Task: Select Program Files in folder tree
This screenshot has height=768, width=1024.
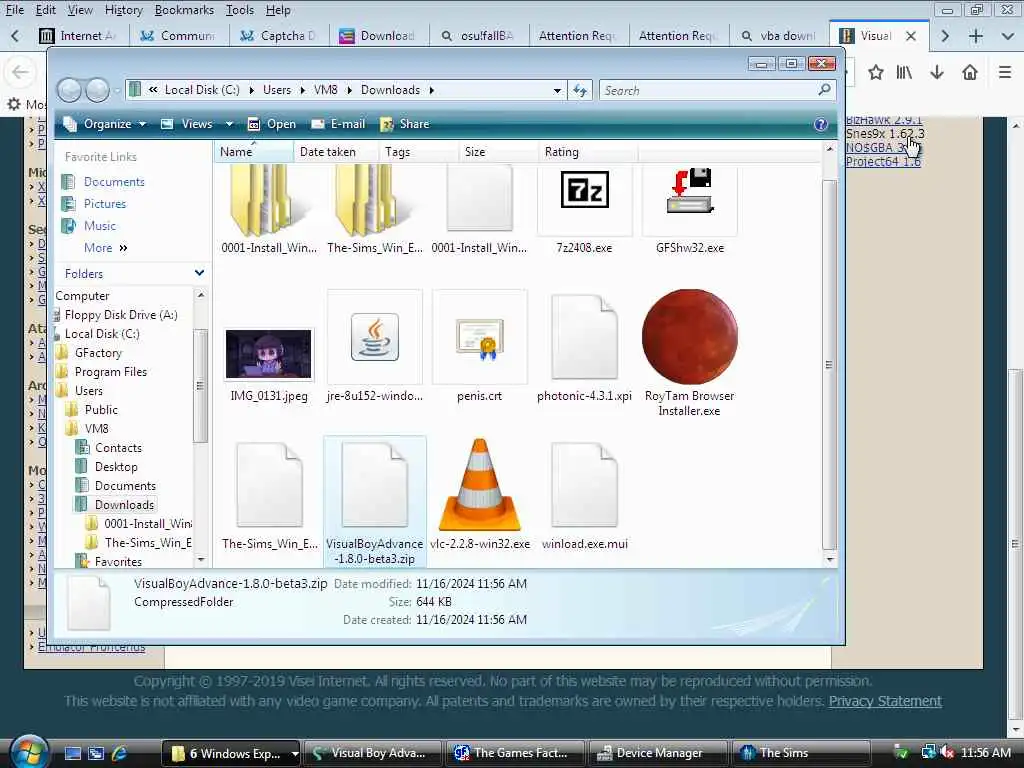Action: (x=110, y=372)
